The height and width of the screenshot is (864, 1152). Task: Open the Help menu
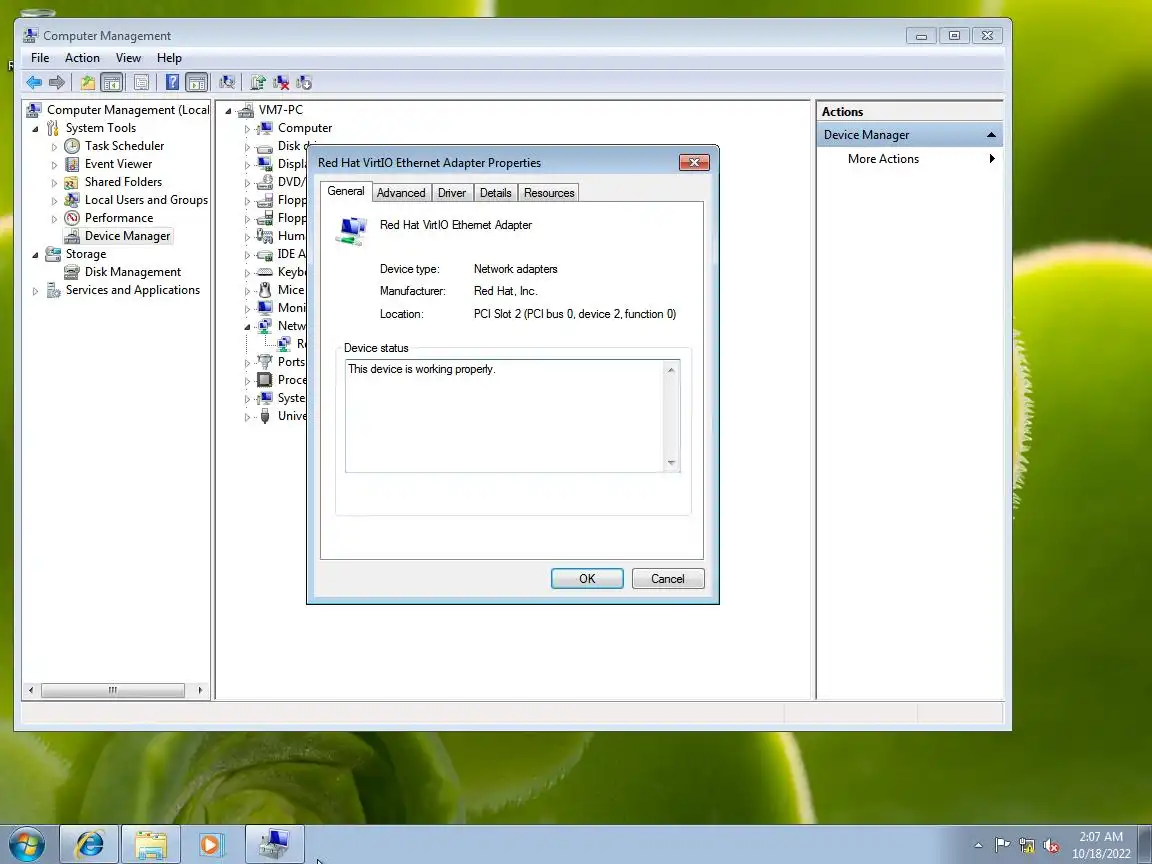[x=169, y=58]
